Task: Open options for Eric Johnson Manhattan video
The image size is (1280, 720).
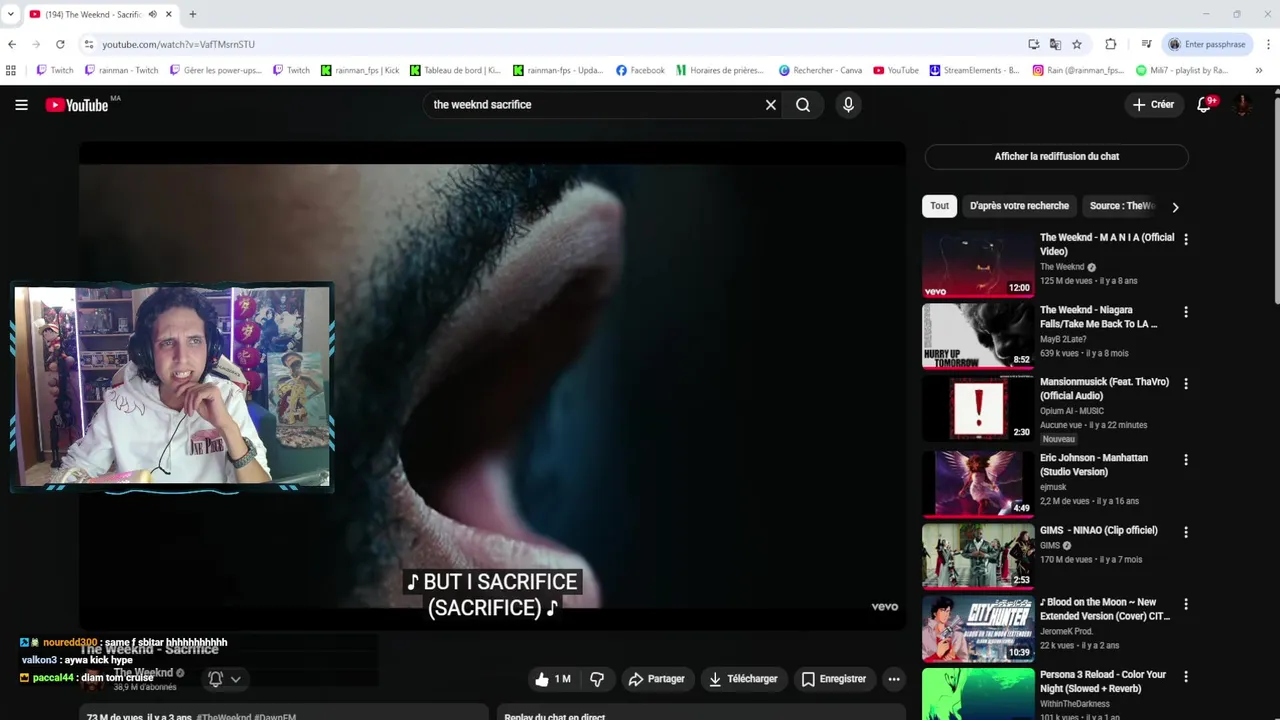Action: (x=1186, y=460)
